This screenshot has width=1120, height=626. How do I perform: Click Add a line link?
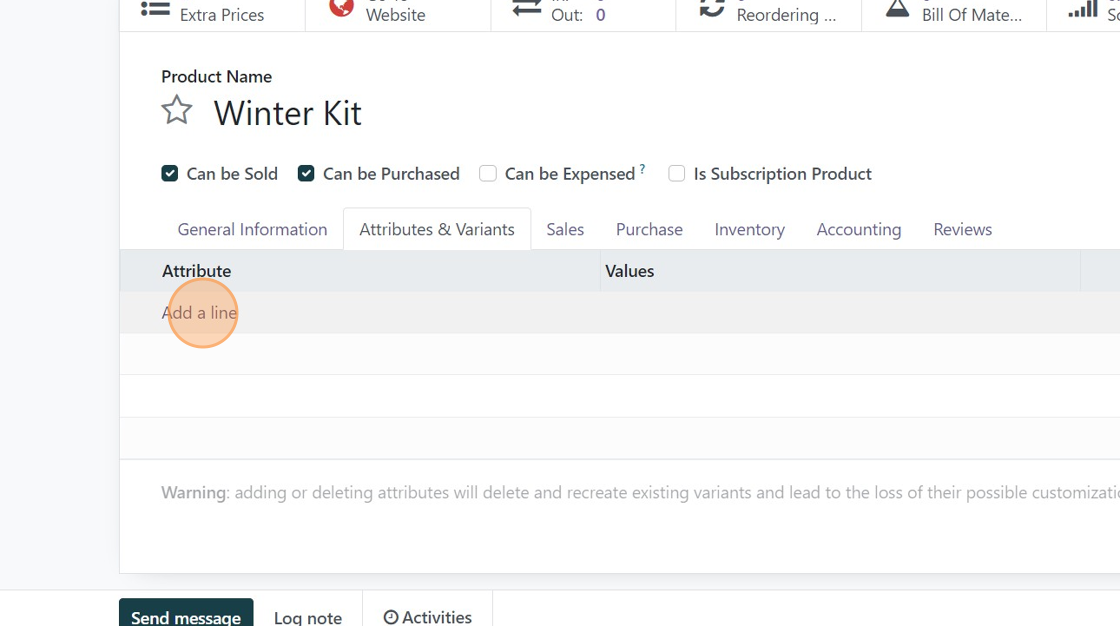tap(199, 313)
